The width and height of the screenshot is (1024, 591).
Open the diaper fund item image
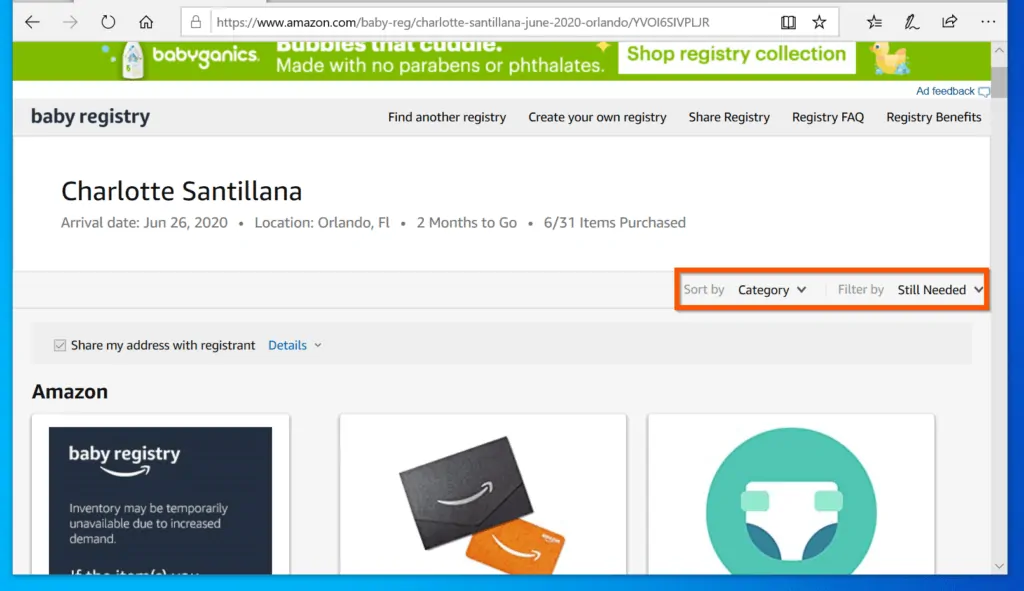[791, 501]
